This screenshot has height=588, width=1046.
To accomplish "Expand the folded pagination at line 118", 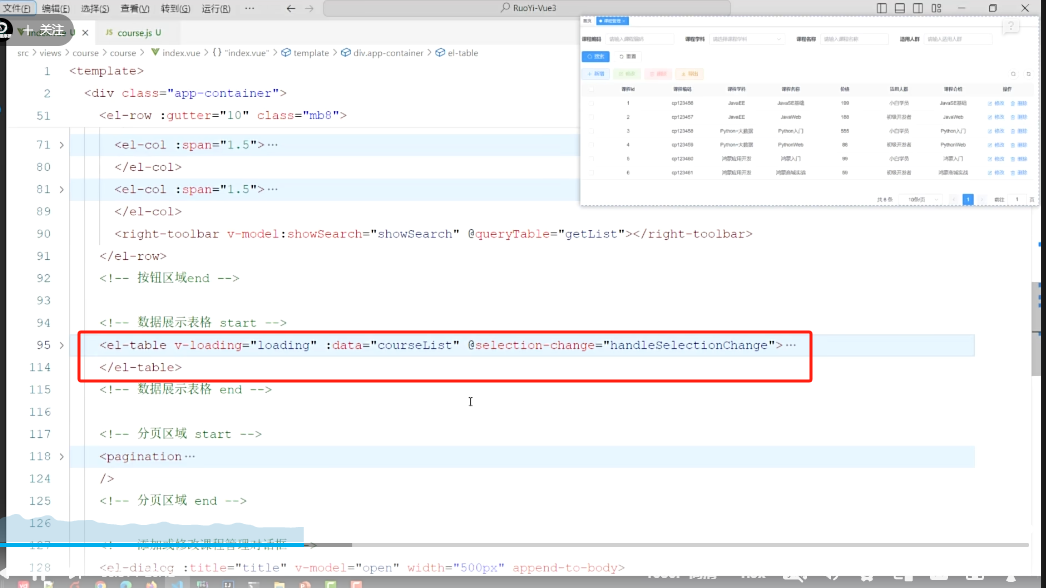I will coord(61,457).
